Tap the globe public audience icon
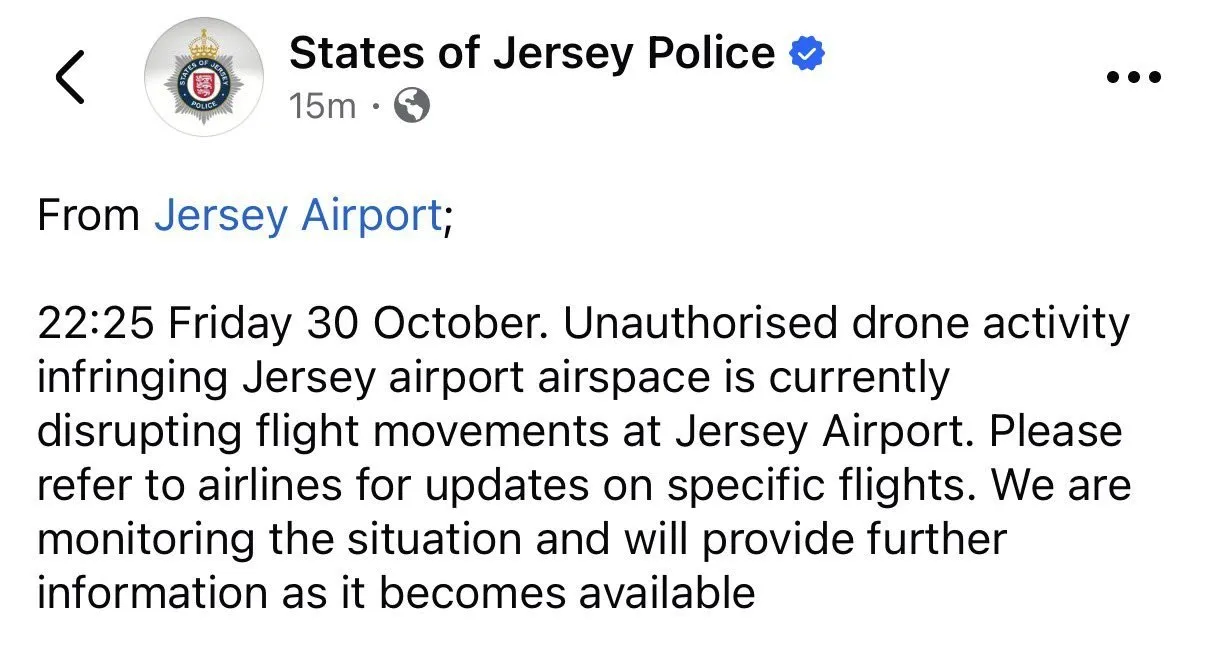The image size is (1206, 645). [x=412, y=105]
